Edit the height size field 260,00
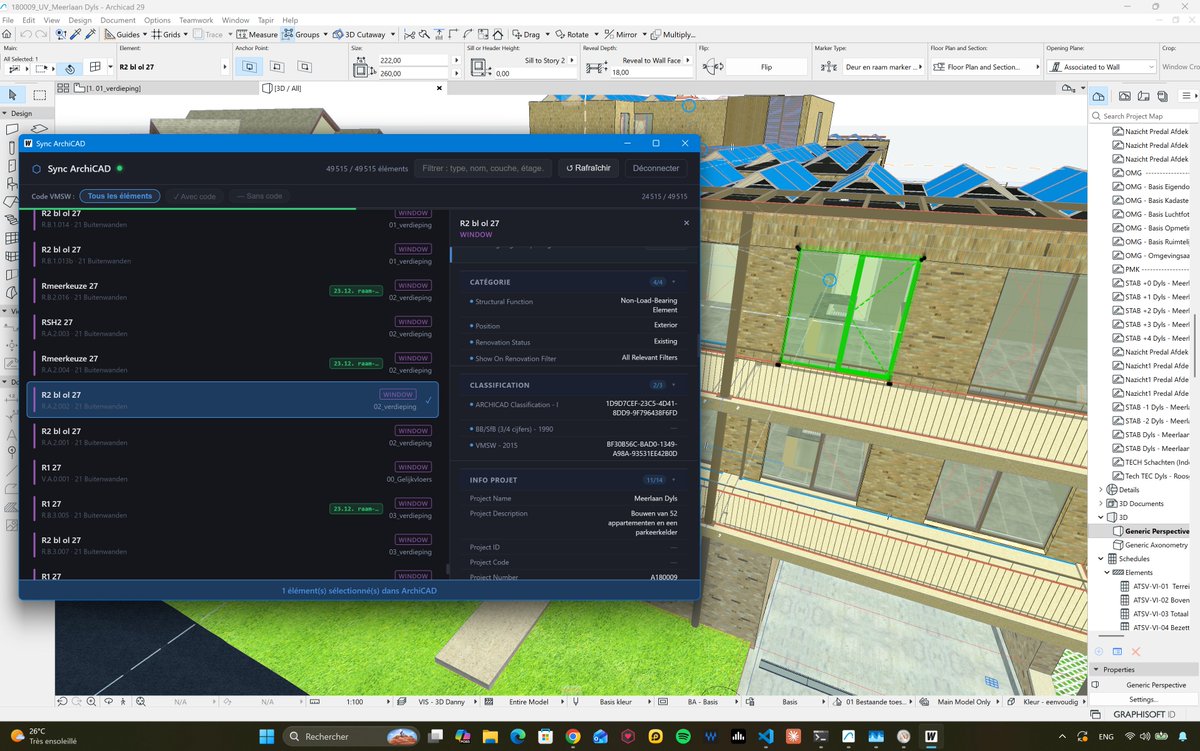Image resolution: width=1200 pixels, height=751 pixels. pyautogui.click(x=415, y=74)
